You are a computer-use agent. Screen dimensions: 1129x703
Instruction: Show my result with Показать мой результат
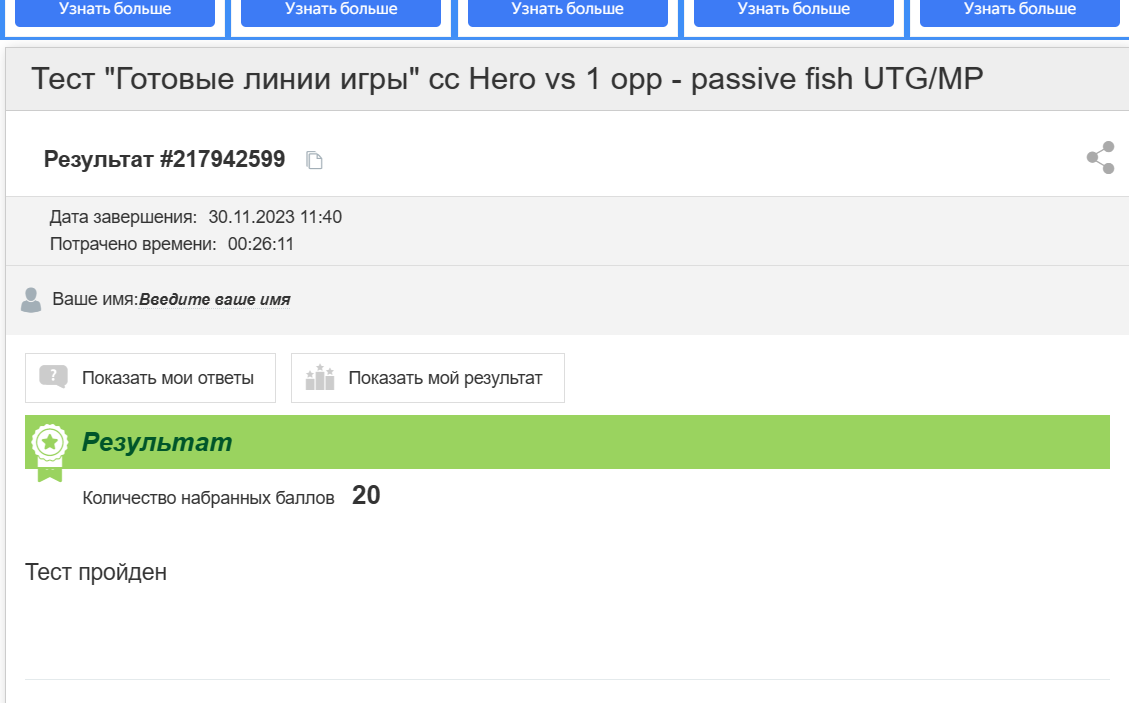pyautogui.click(x=428, y=378)
